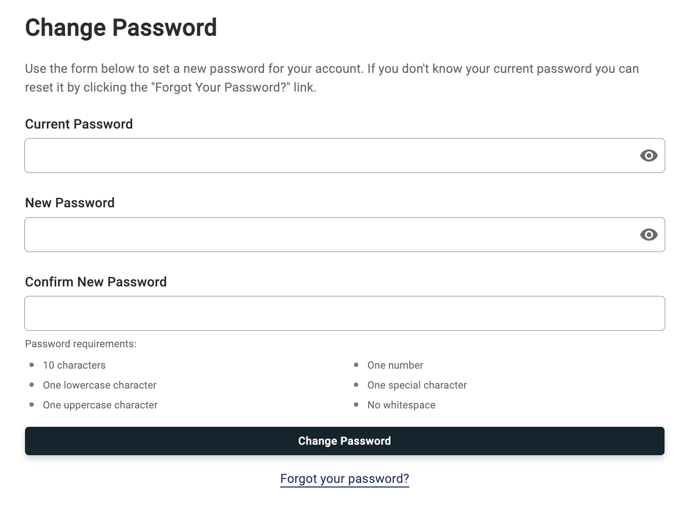
Task: Click into the New Password text box
Action: coord(344,234)
